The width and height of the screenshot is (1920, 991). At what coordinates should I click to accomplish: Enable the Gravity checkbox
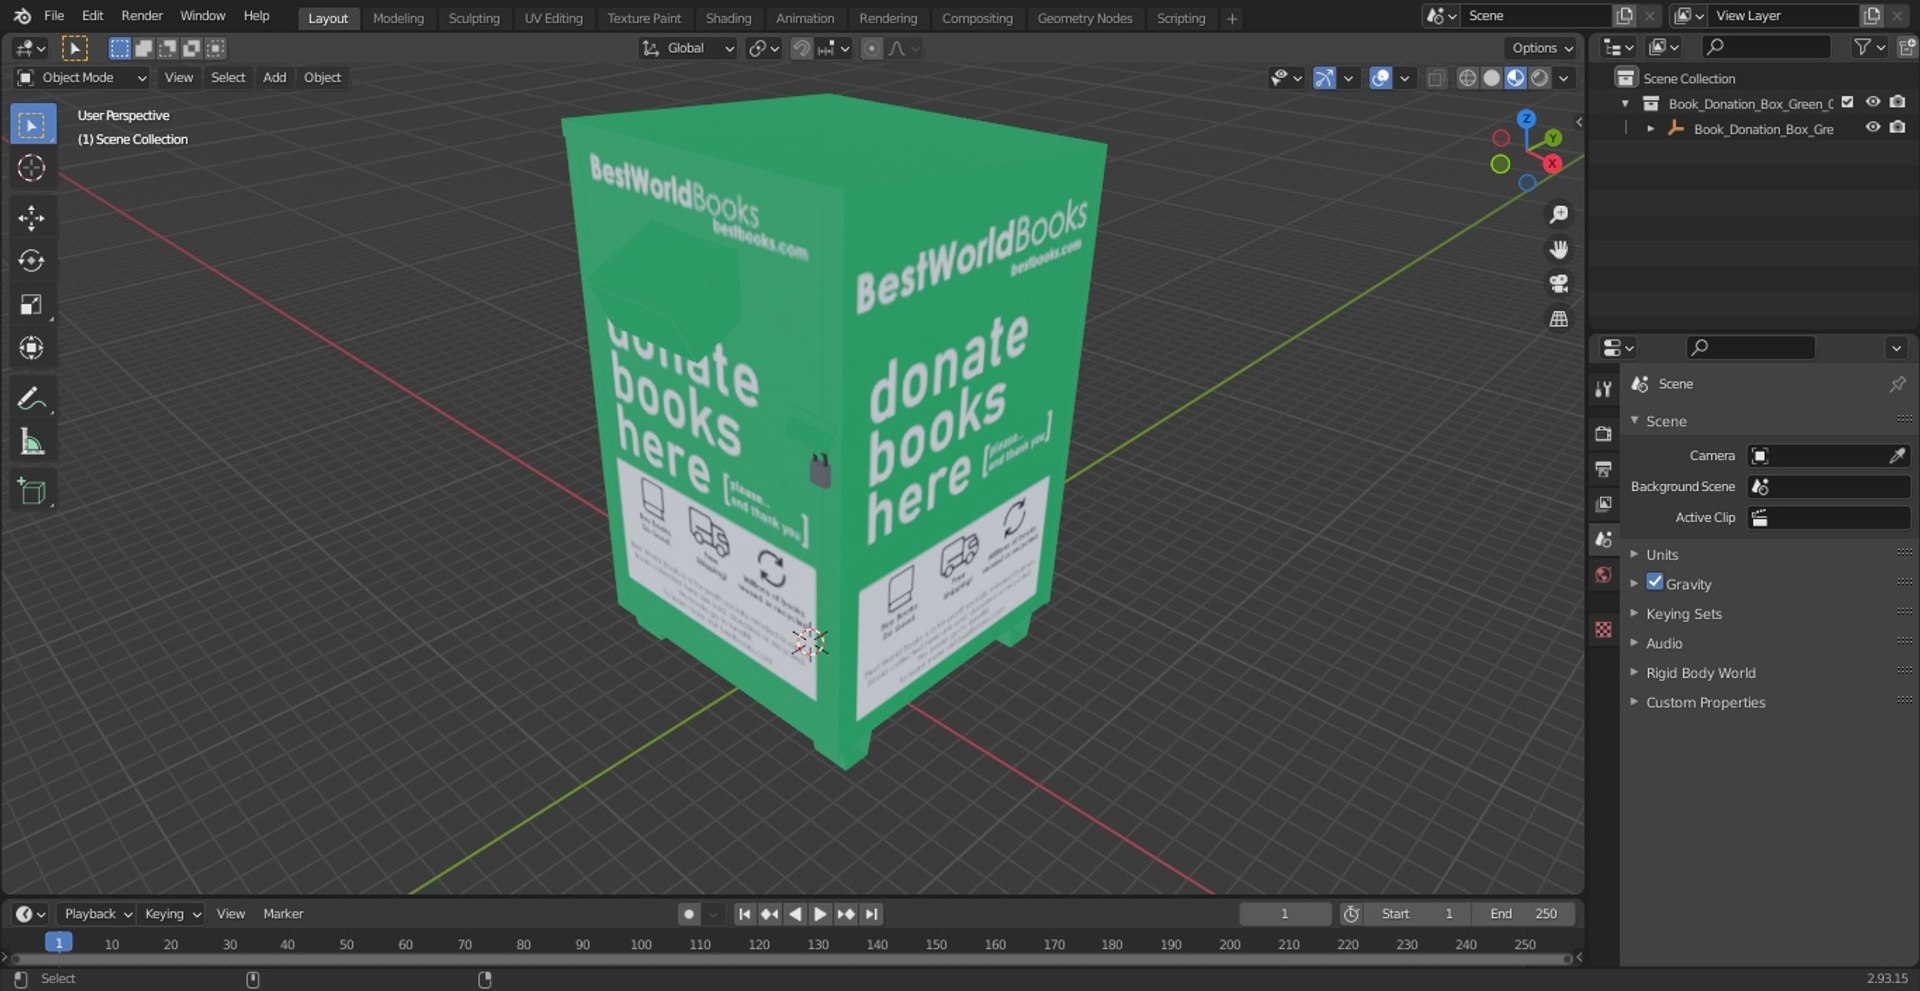point(1655,582)
